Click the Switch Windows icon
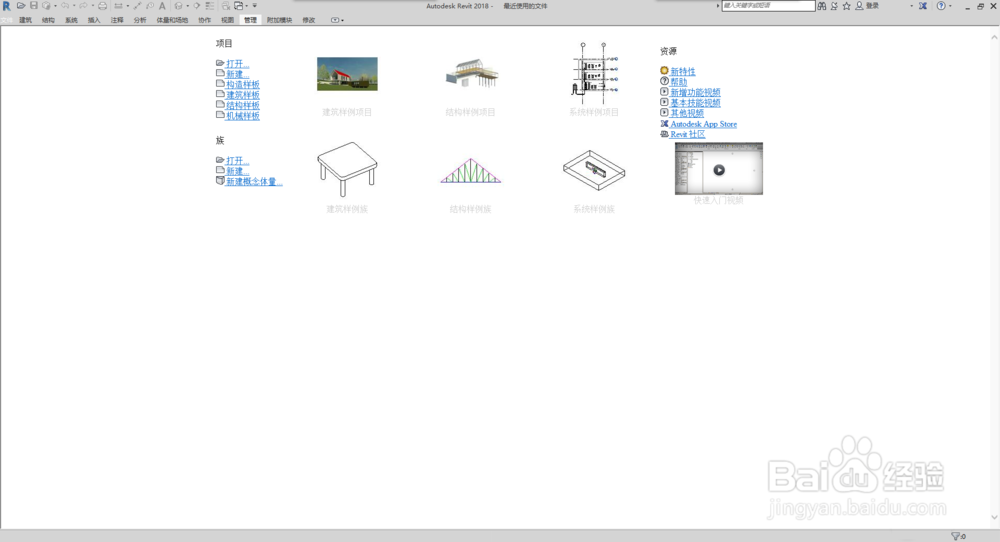 (x=238, y=6)
